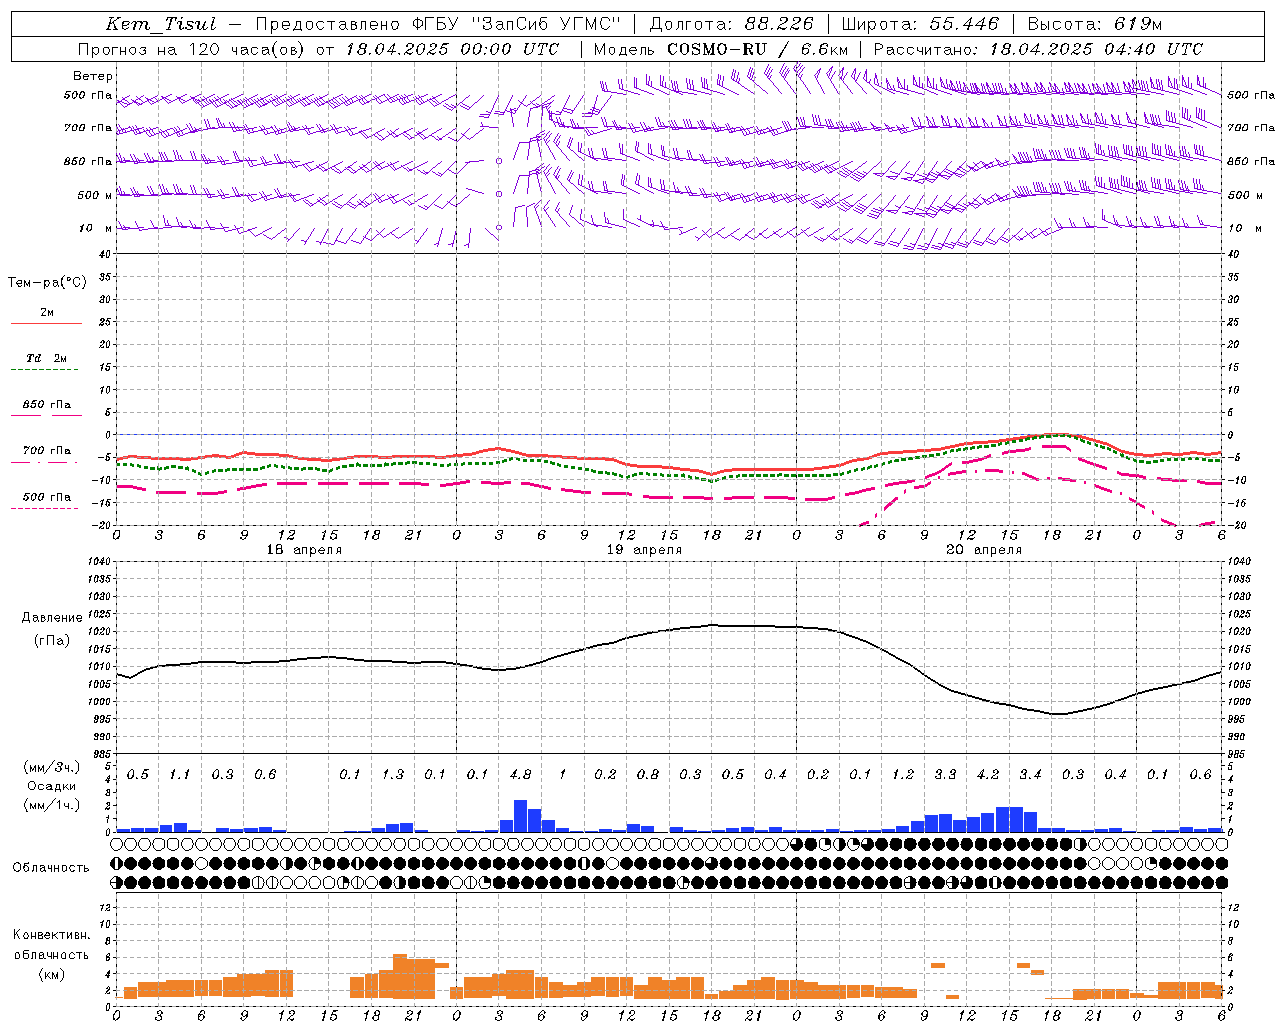This screenshot has height=1024, width=1280.
Task: Click the tallest blue precipitation bar on 19 апреля
Action: pyautogui.click(x=520, y=816)
